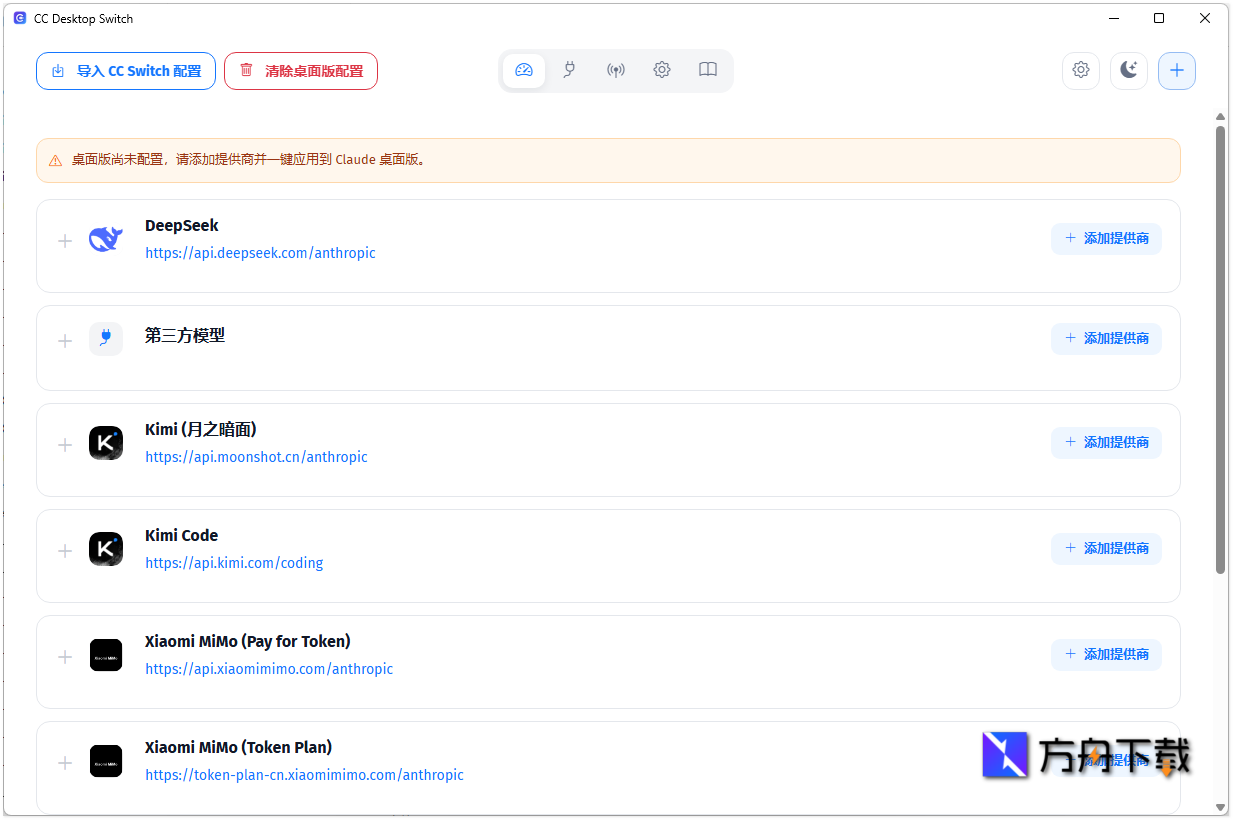
Task: Click the CC Desktop Switch title bar icon
Action: [x=20, y=18]
